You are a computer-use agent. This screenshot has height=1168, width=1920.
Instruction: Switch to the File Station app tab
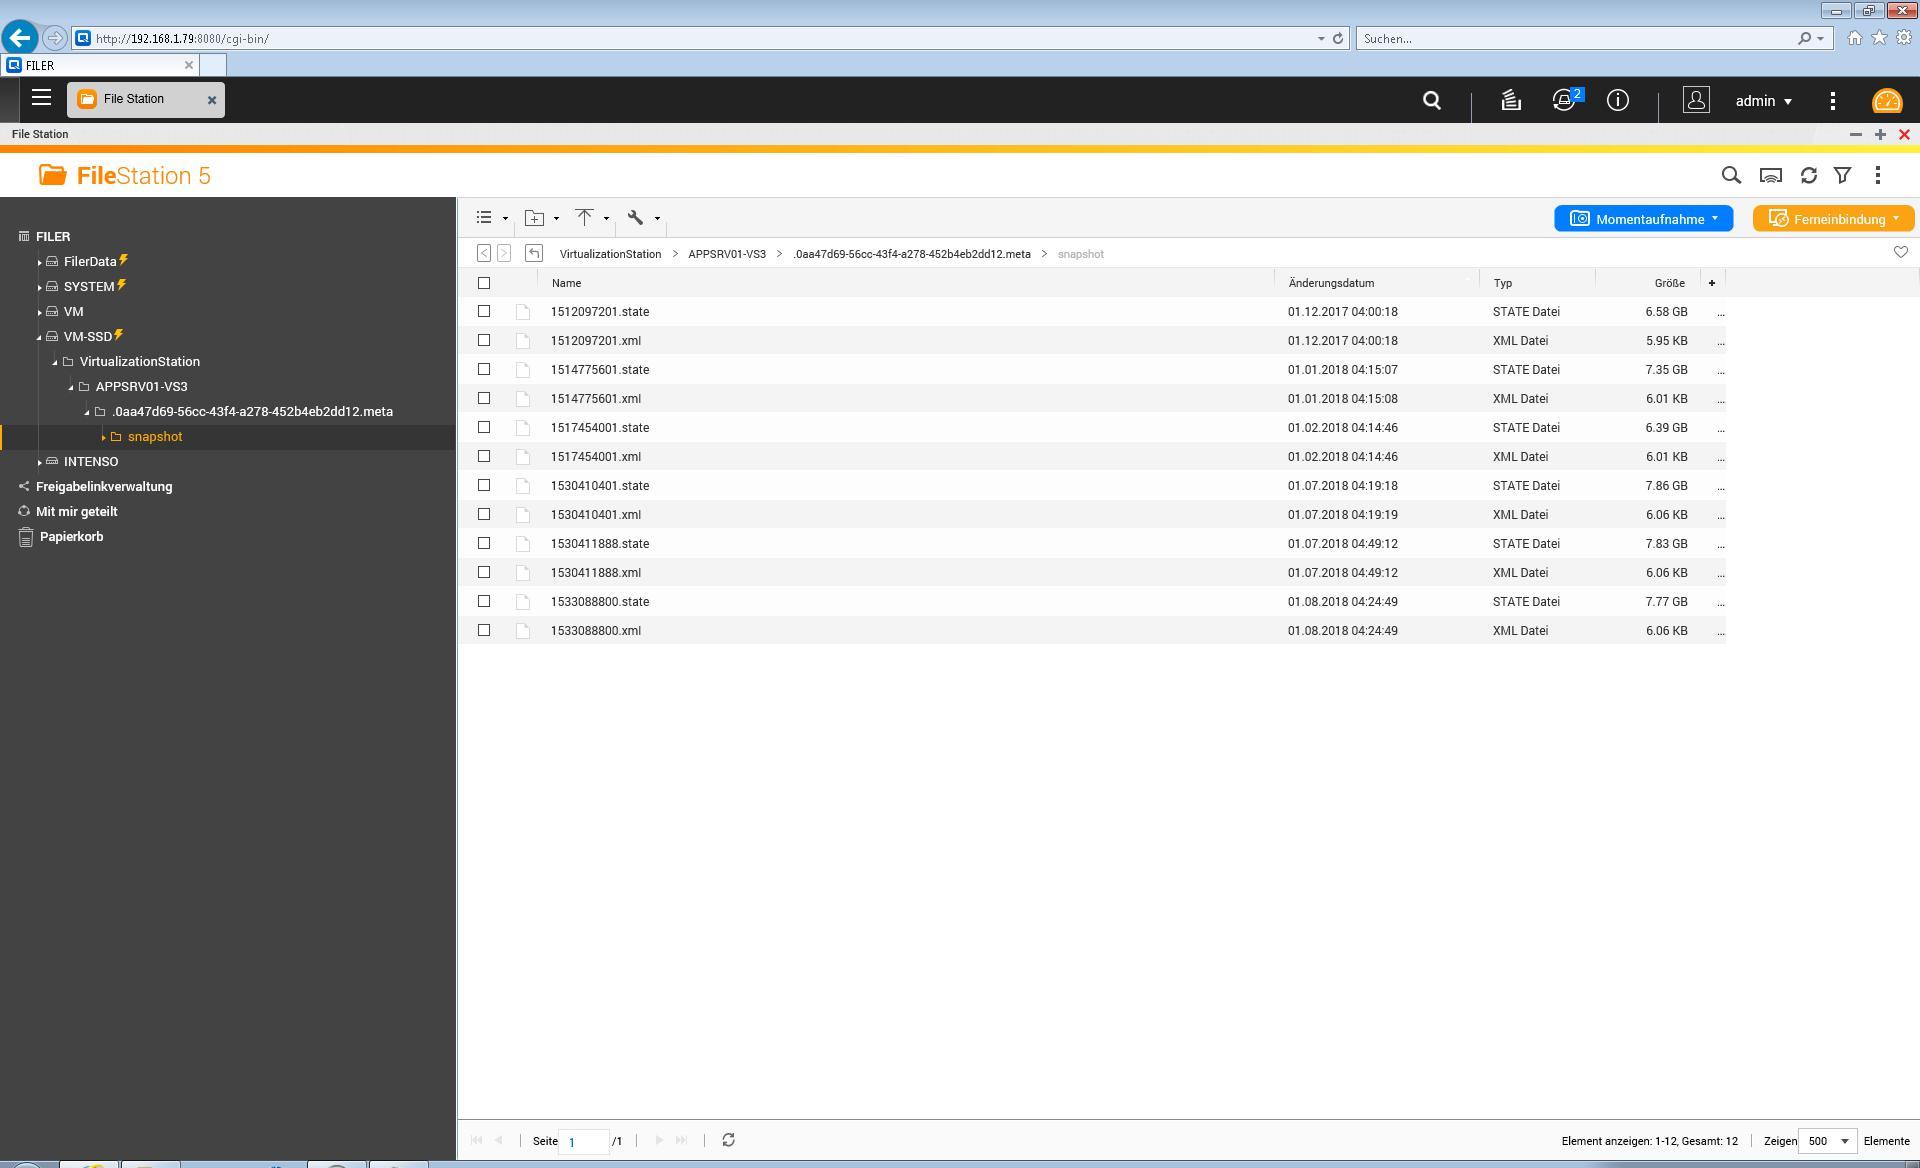point(146,99)
